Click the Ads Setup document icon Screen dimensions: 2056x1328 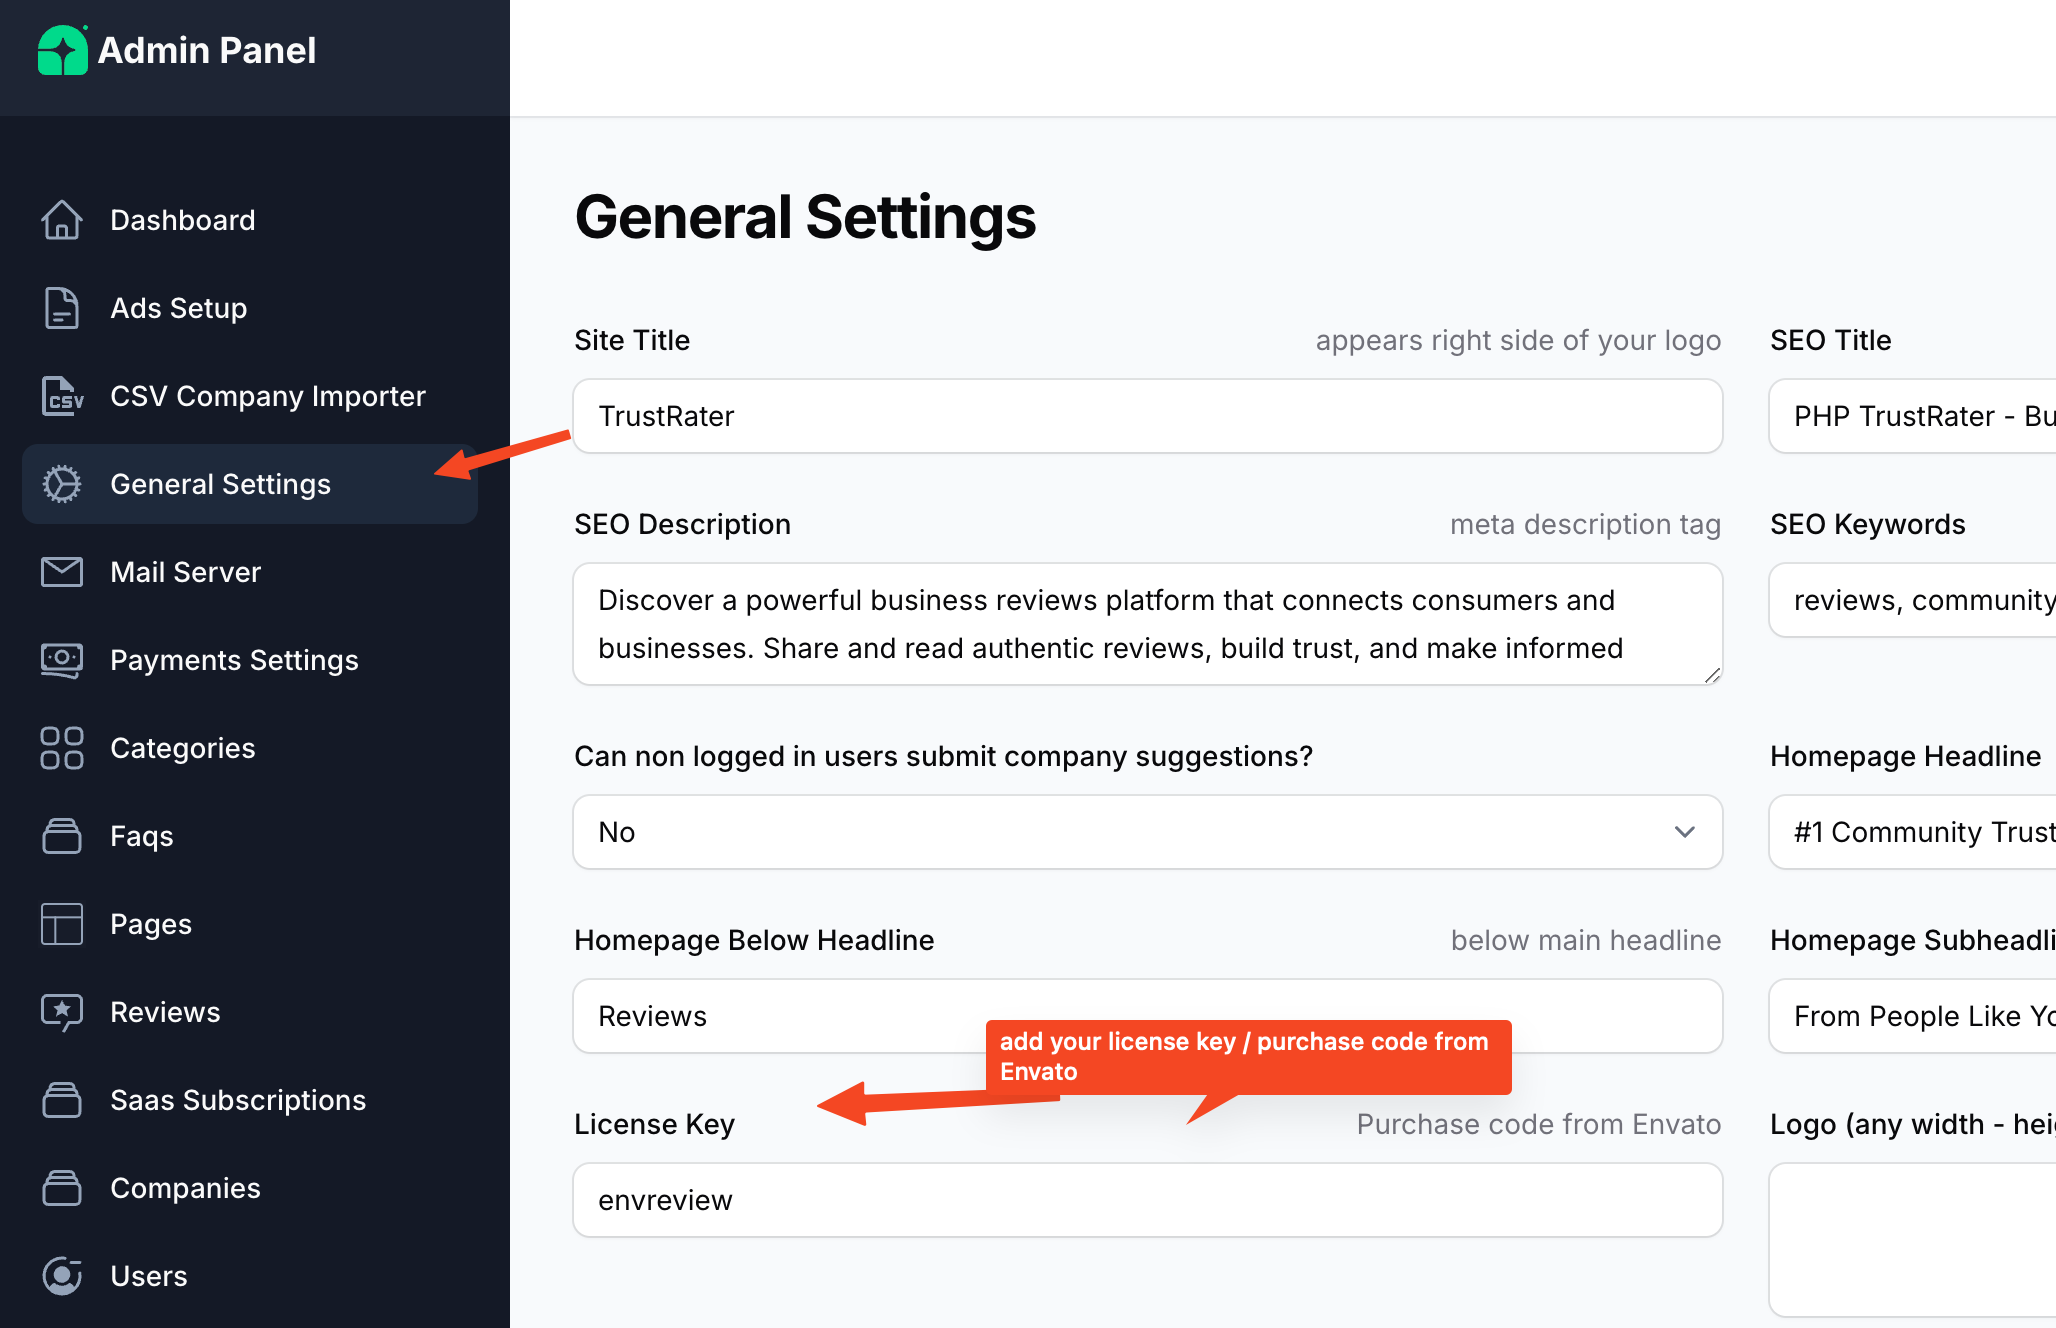click(62, 308)
